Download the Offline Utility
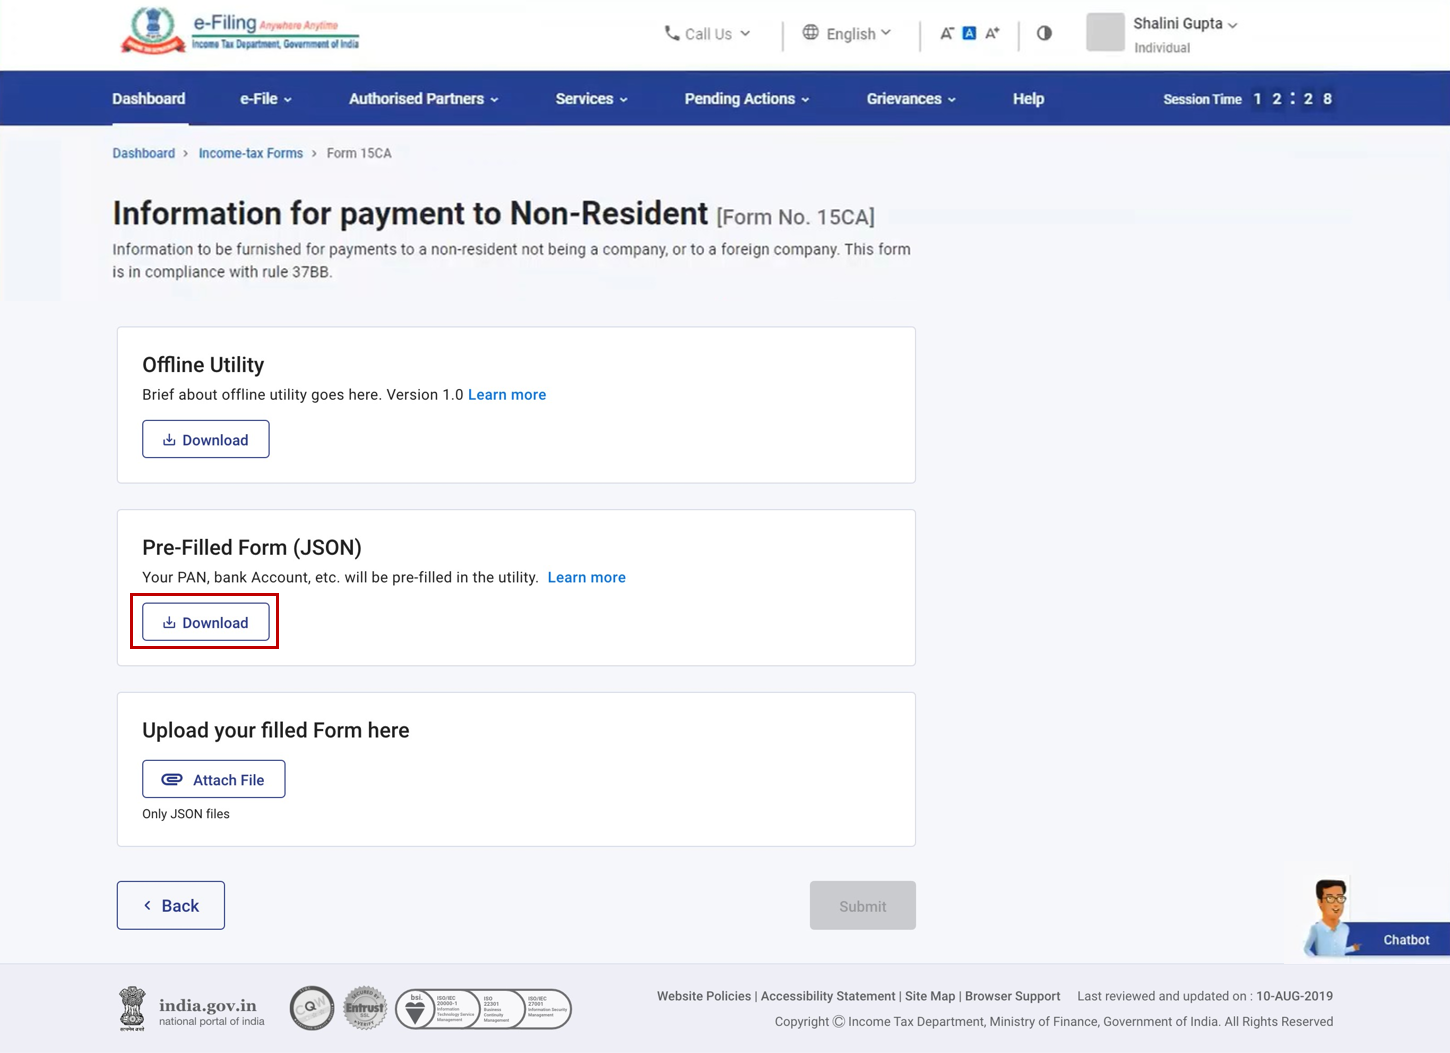 click(x=205, y=440)
